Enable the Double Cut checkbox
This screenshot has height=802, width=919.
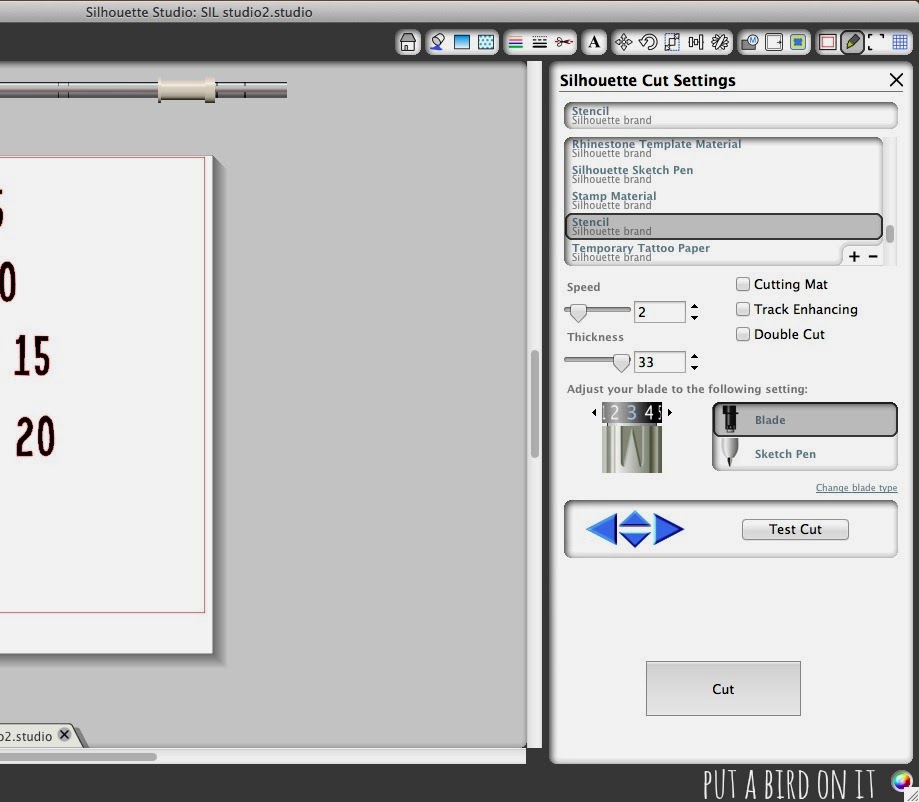[743, 334]
